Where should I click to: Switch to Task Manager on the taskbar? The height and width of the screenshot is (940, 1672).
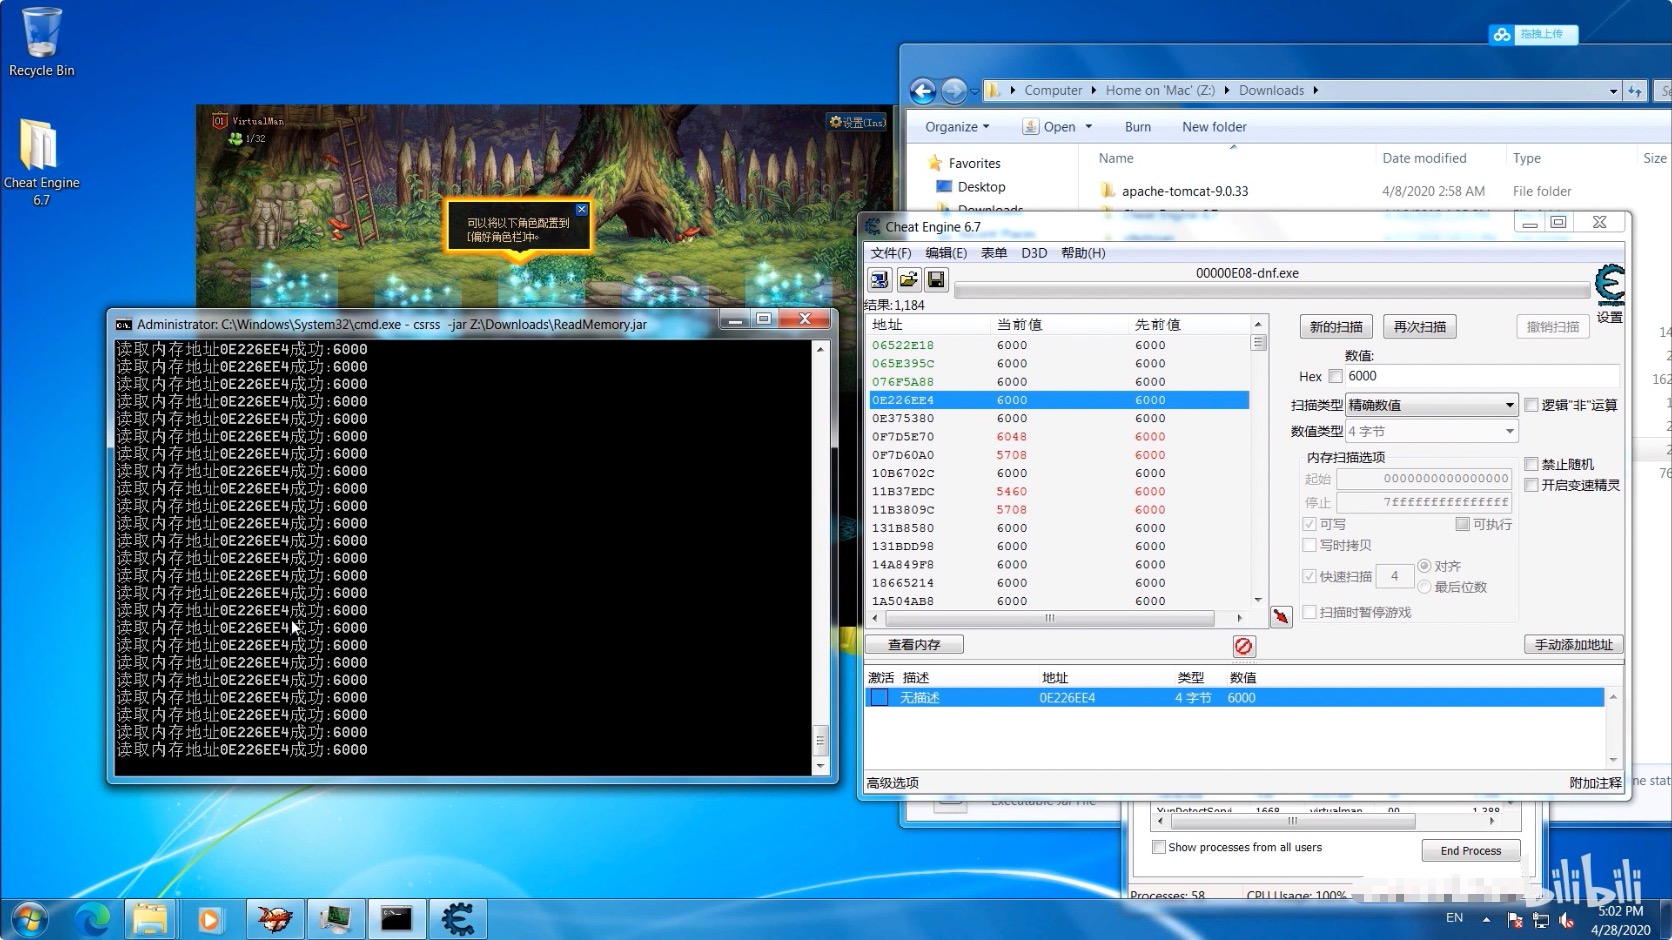[335, 919]
